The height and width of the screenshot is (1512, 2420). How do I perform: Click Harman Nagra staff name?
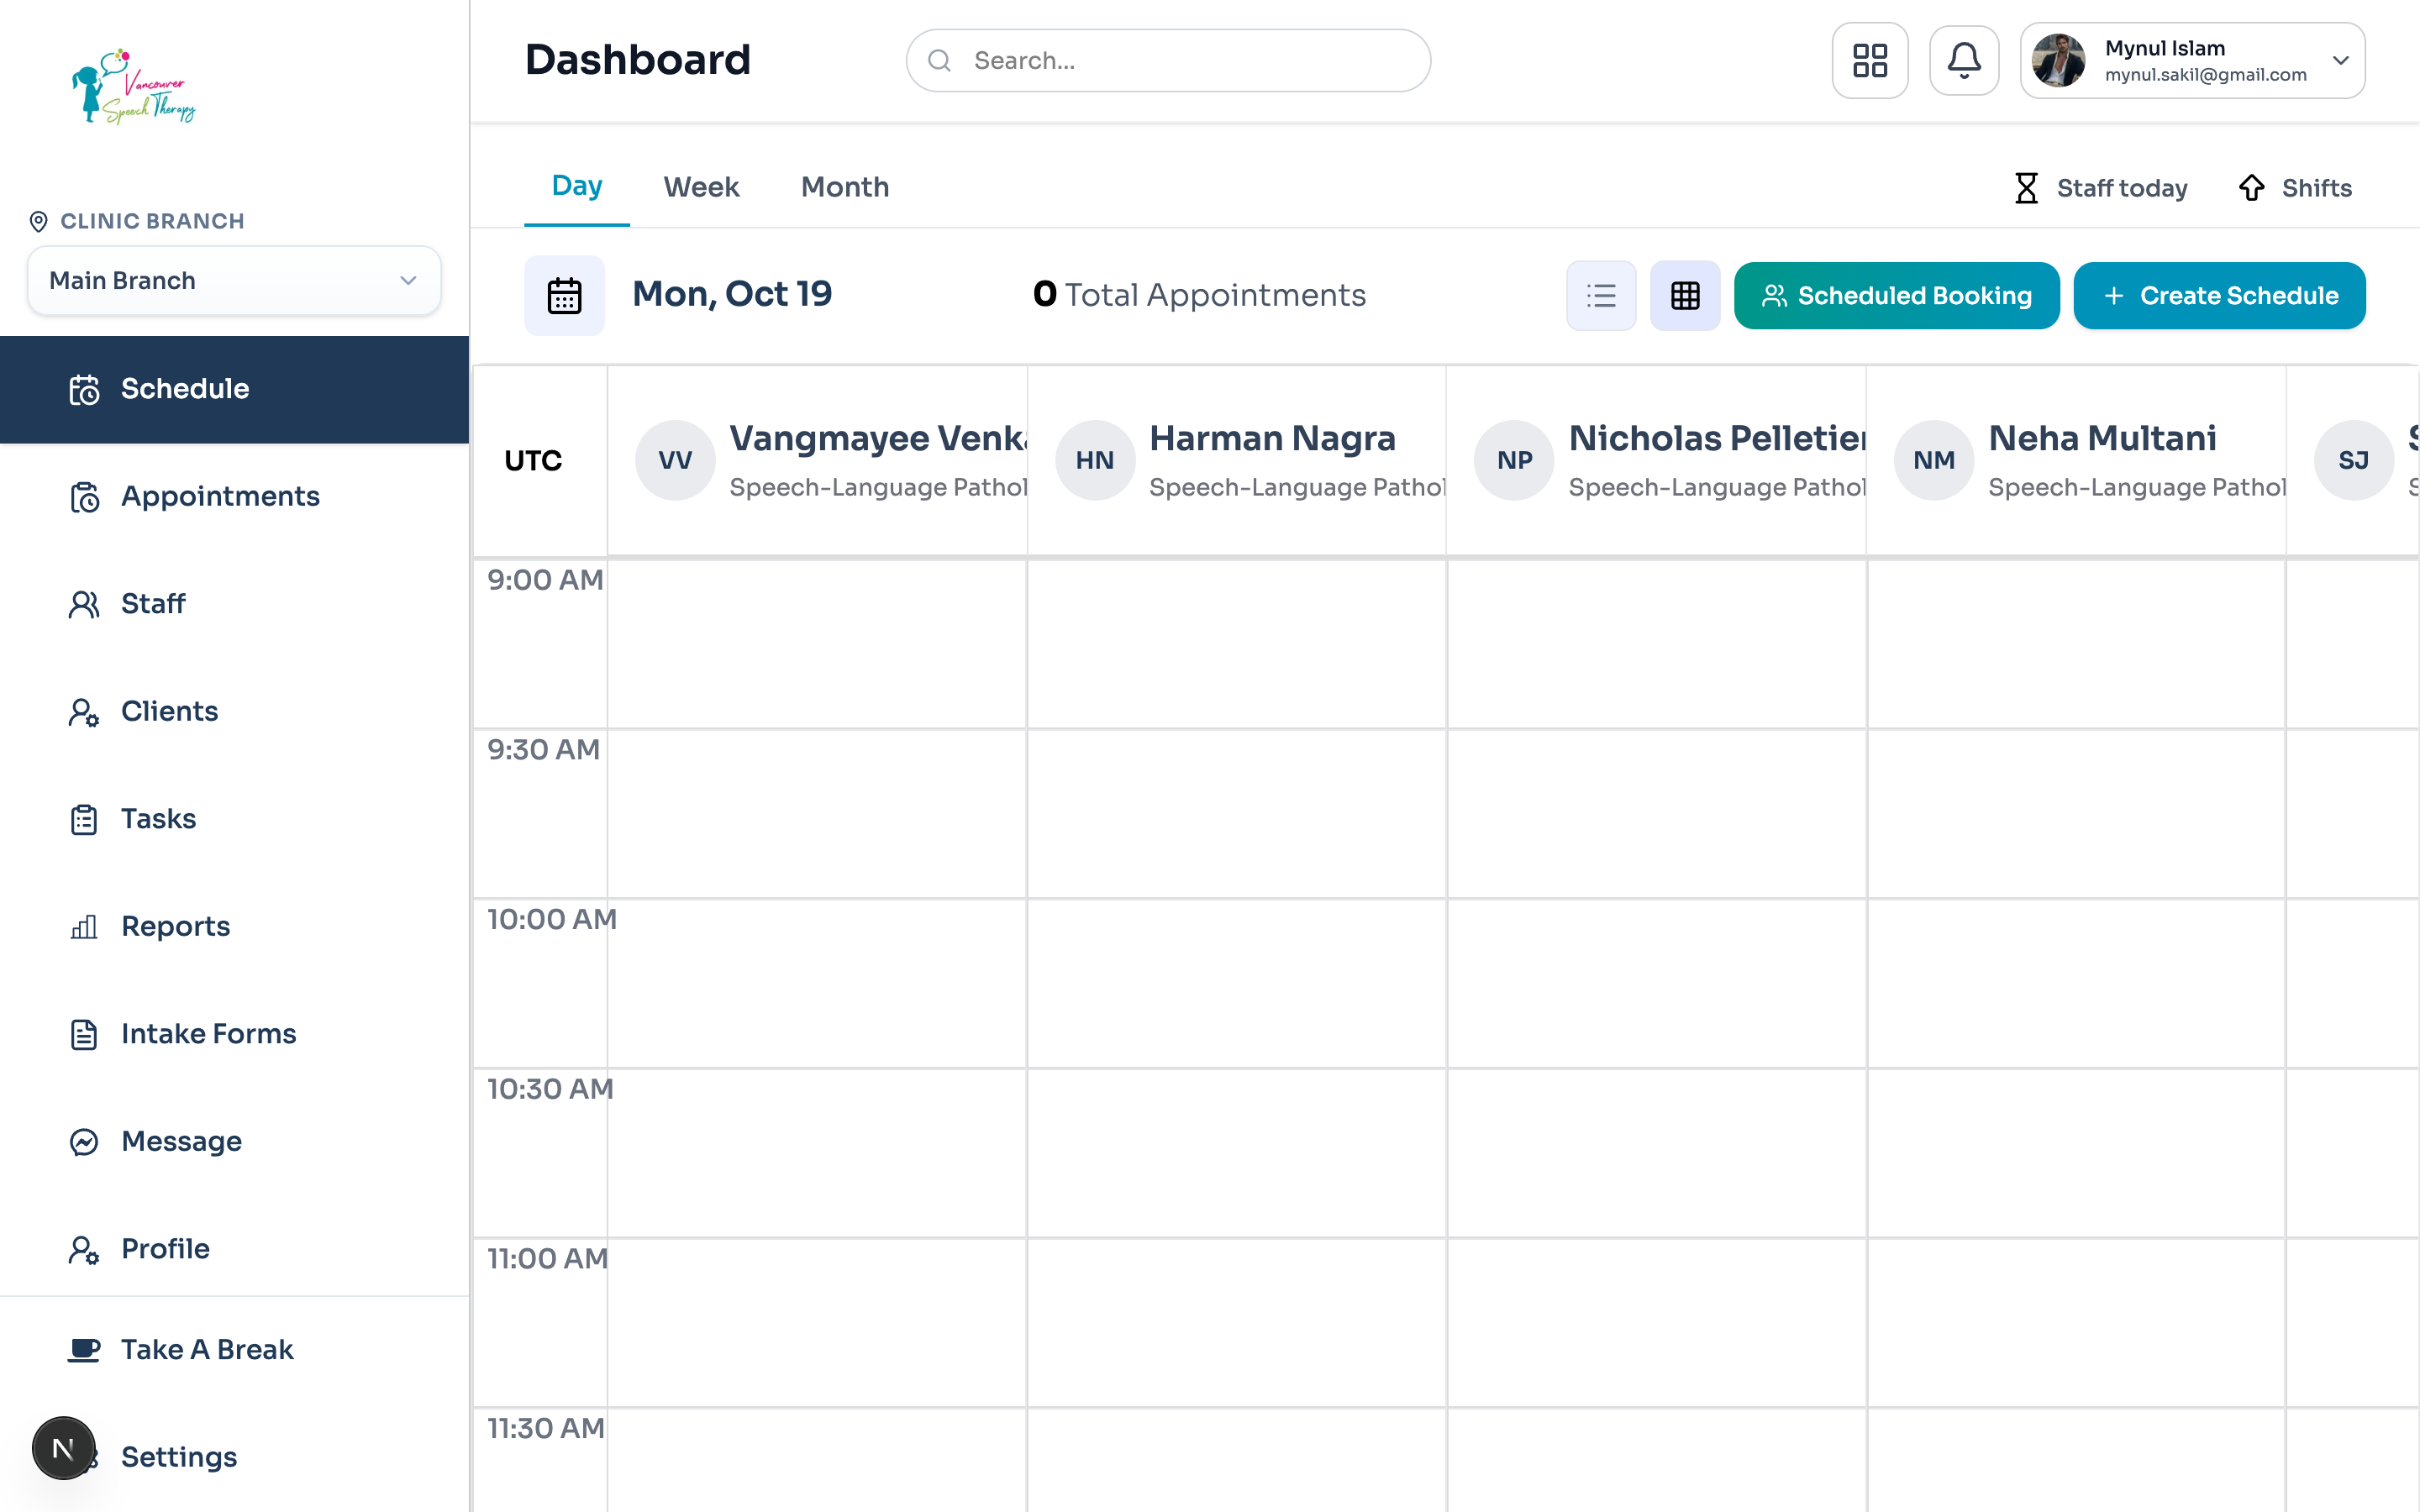coord(1272,438)
